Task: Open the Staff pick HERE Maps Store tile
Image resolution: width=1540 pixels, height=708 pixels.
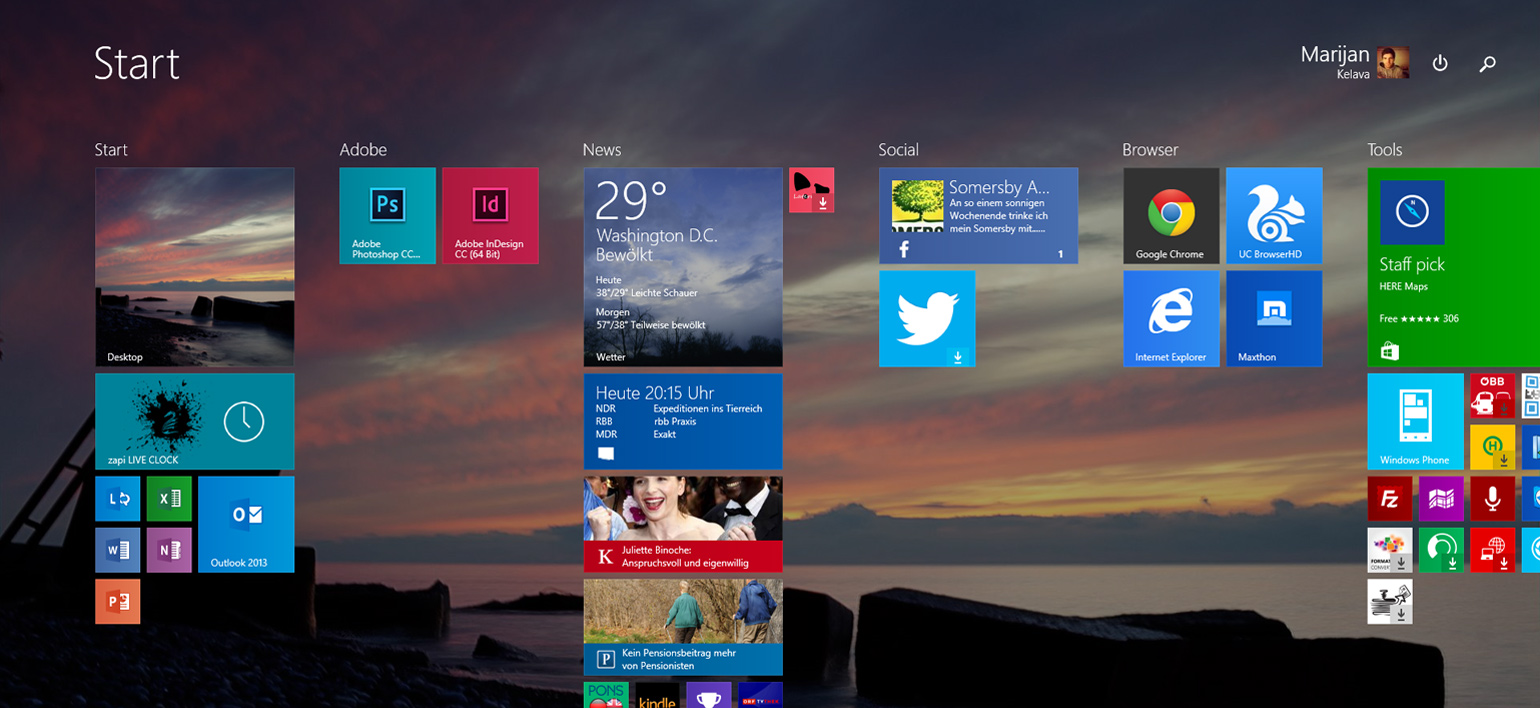Action: [x=1454, y=267]
